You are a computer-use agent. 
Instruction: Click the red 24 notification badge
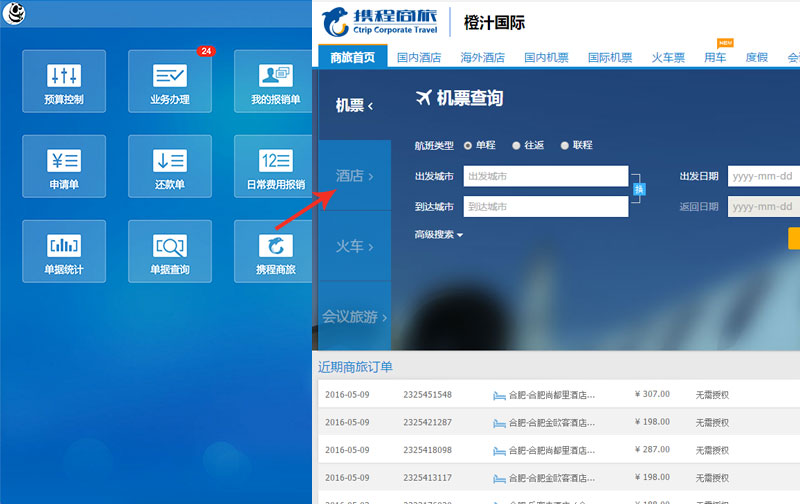pyautogui.click(x=206, y=51)
